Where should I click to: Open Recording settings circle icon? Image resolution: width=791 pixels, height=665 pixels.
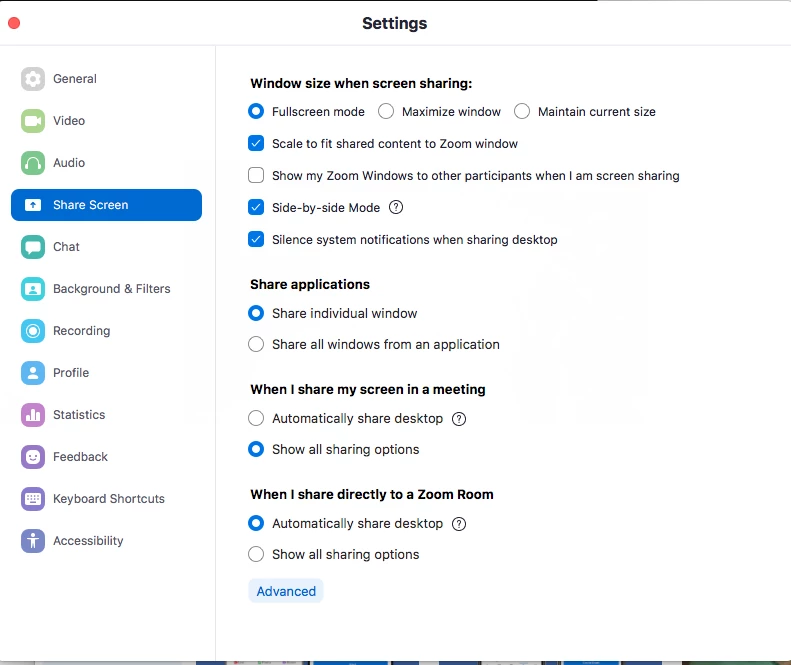33,330
